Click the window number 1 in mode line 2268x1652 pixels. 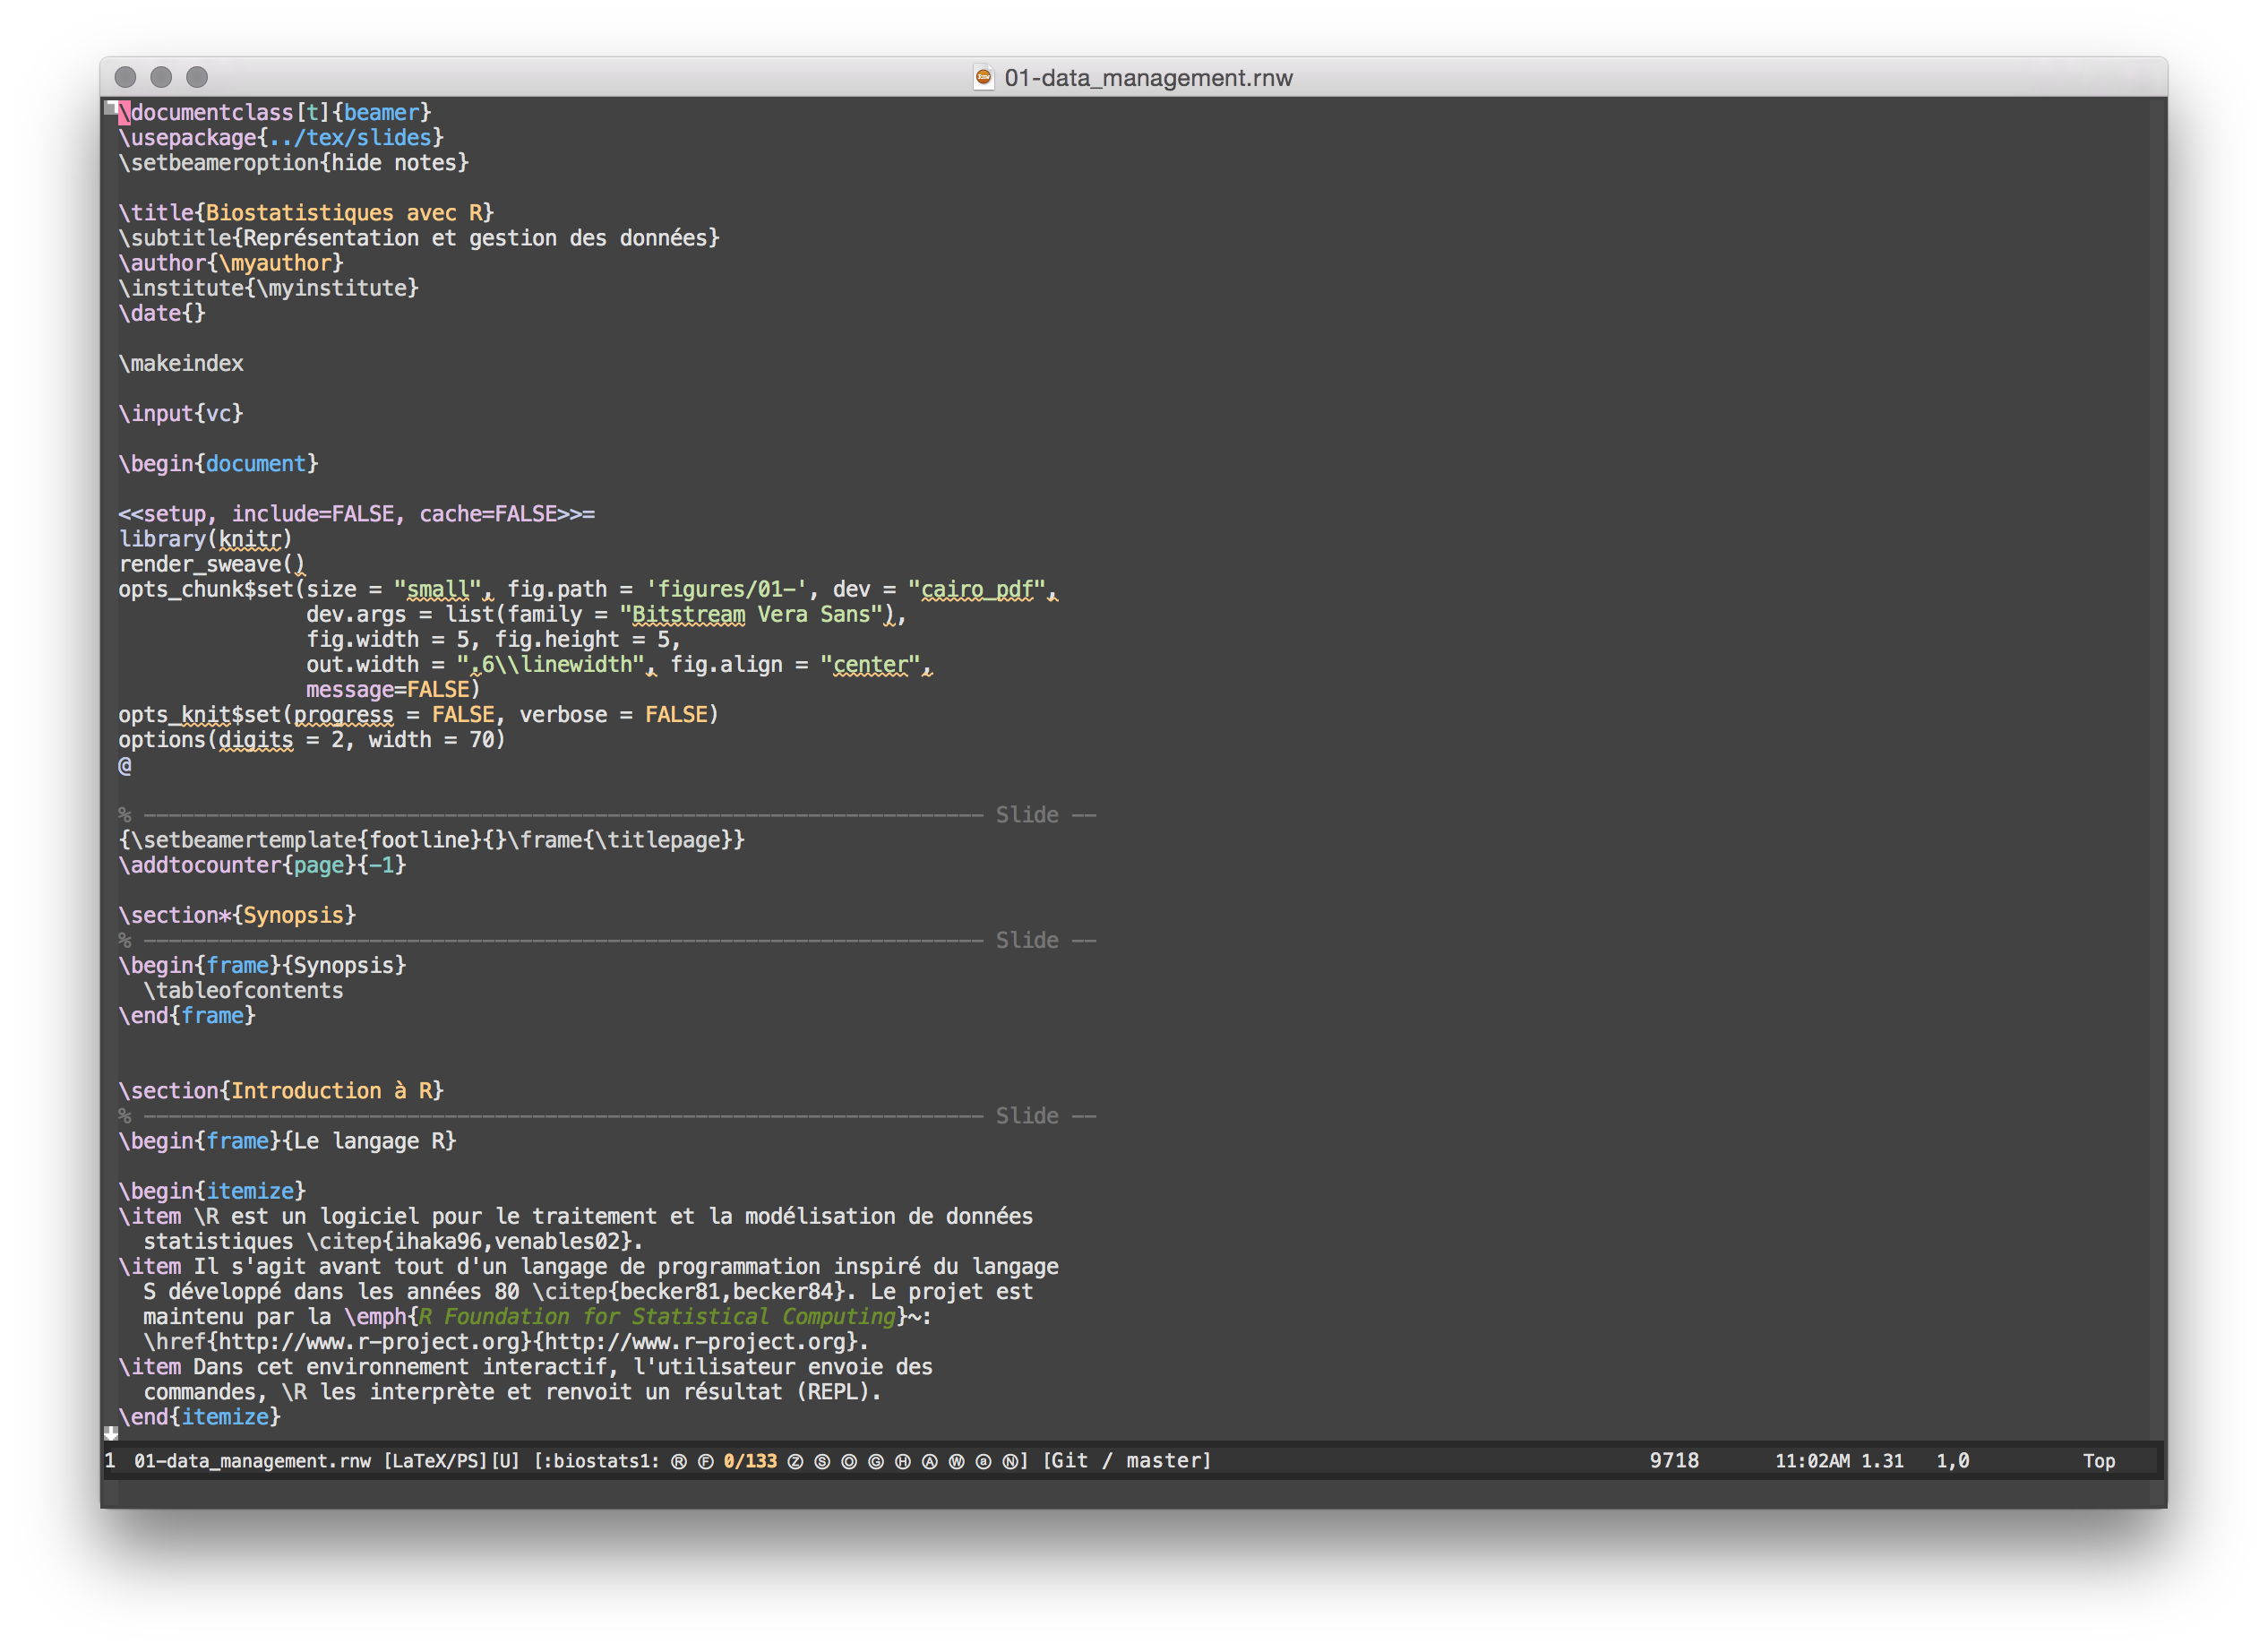coord(110,1461)
